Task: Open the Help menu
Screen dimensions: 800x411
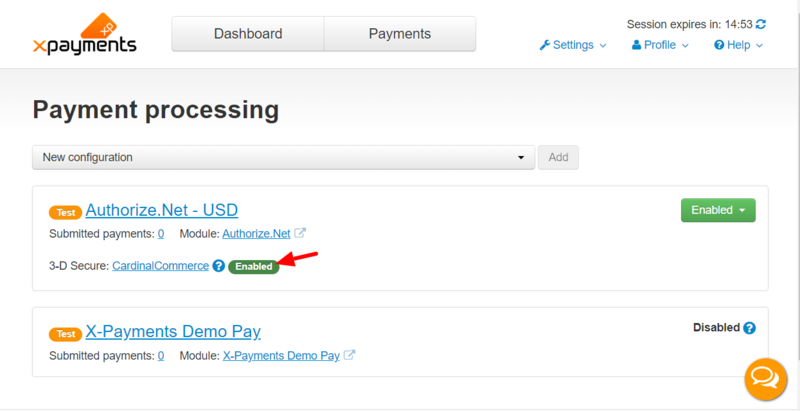Action: point(738,45)
